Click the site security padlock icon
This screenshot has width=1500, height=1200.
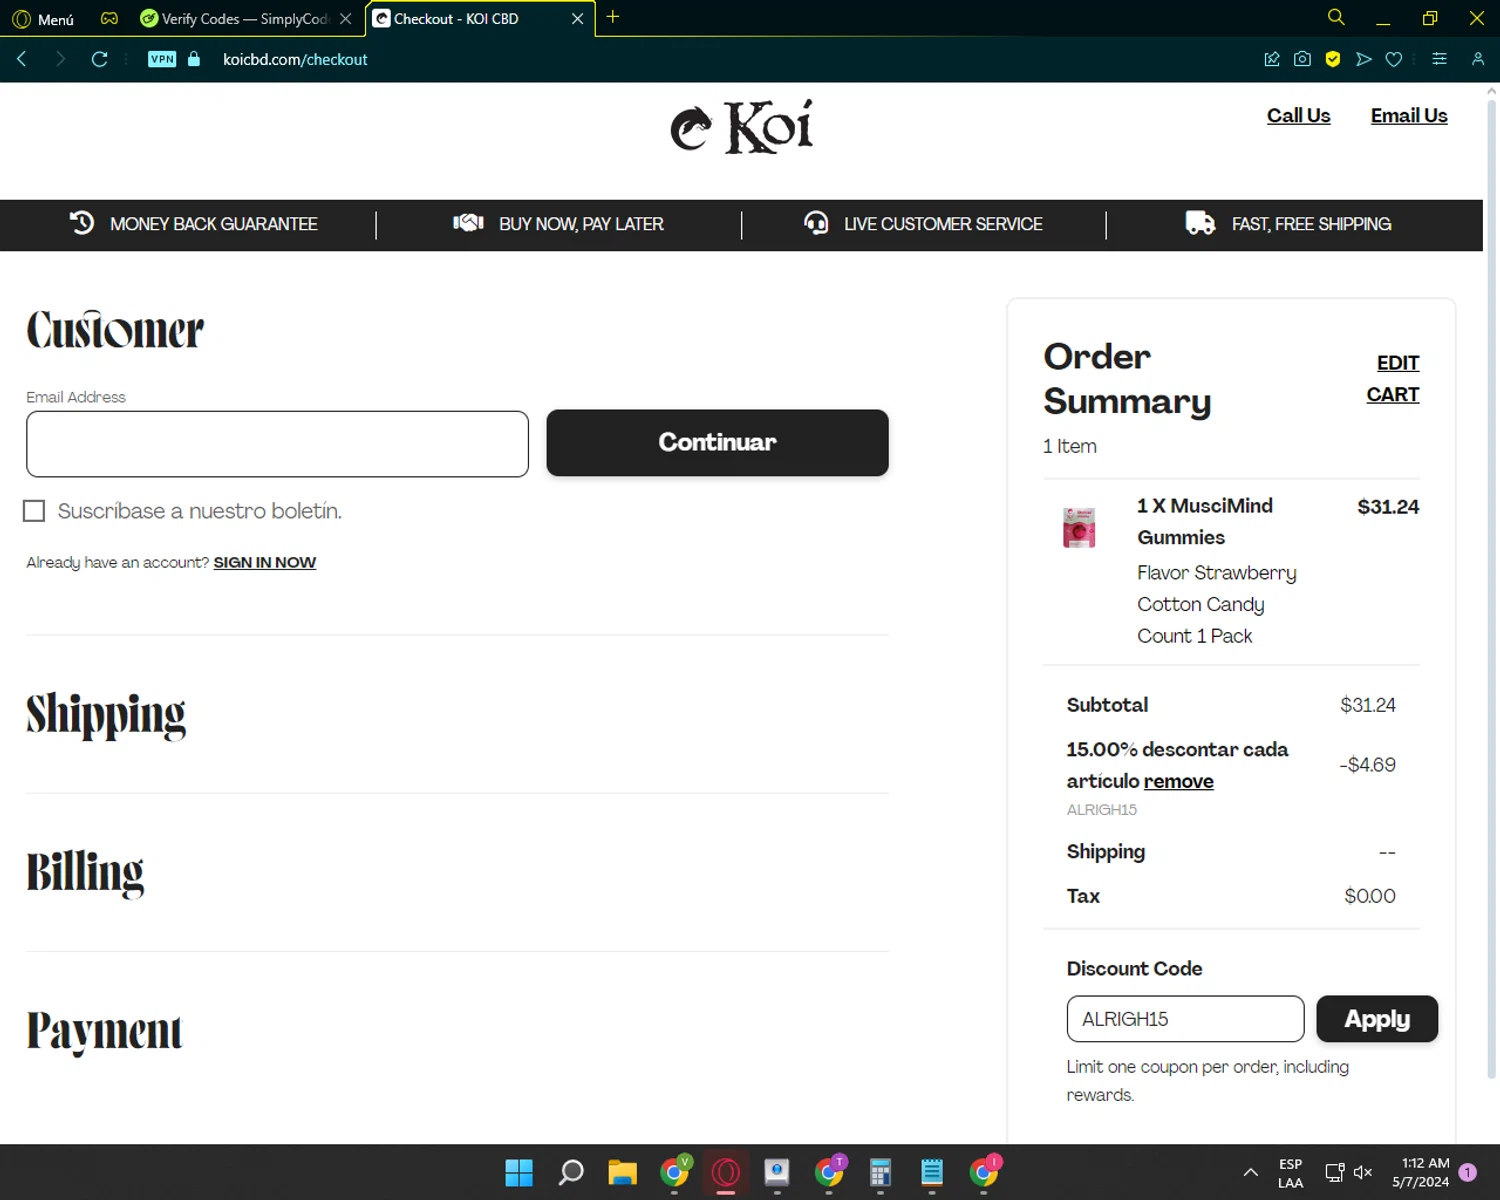[x=194, y=59]
